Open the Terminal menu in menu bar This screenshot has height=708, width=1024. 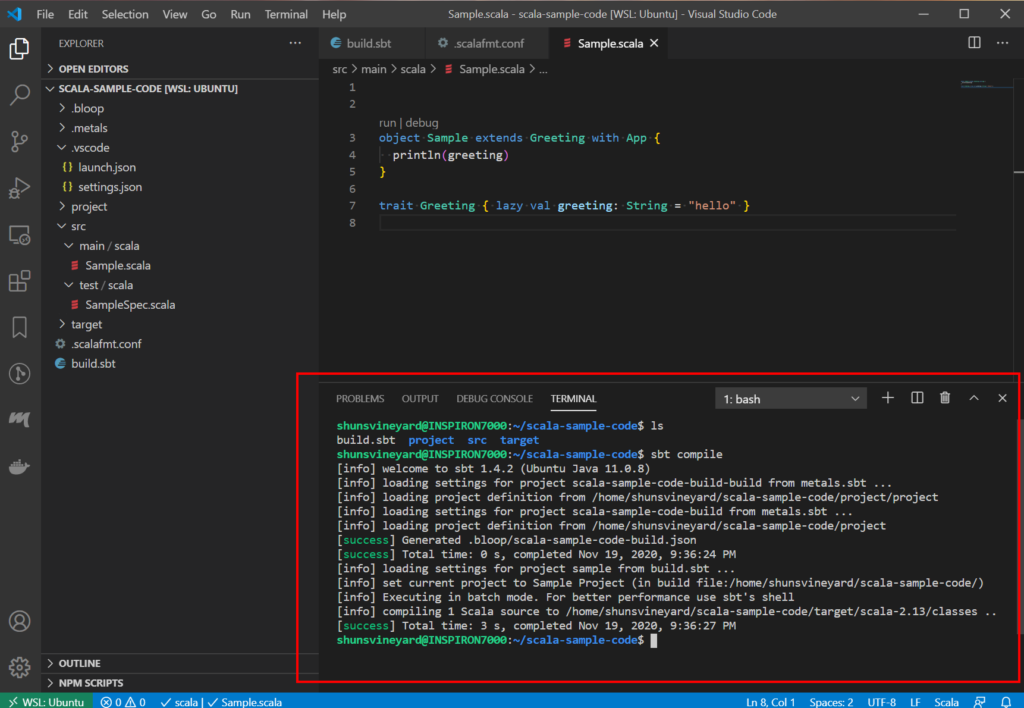tap(286, 15)
